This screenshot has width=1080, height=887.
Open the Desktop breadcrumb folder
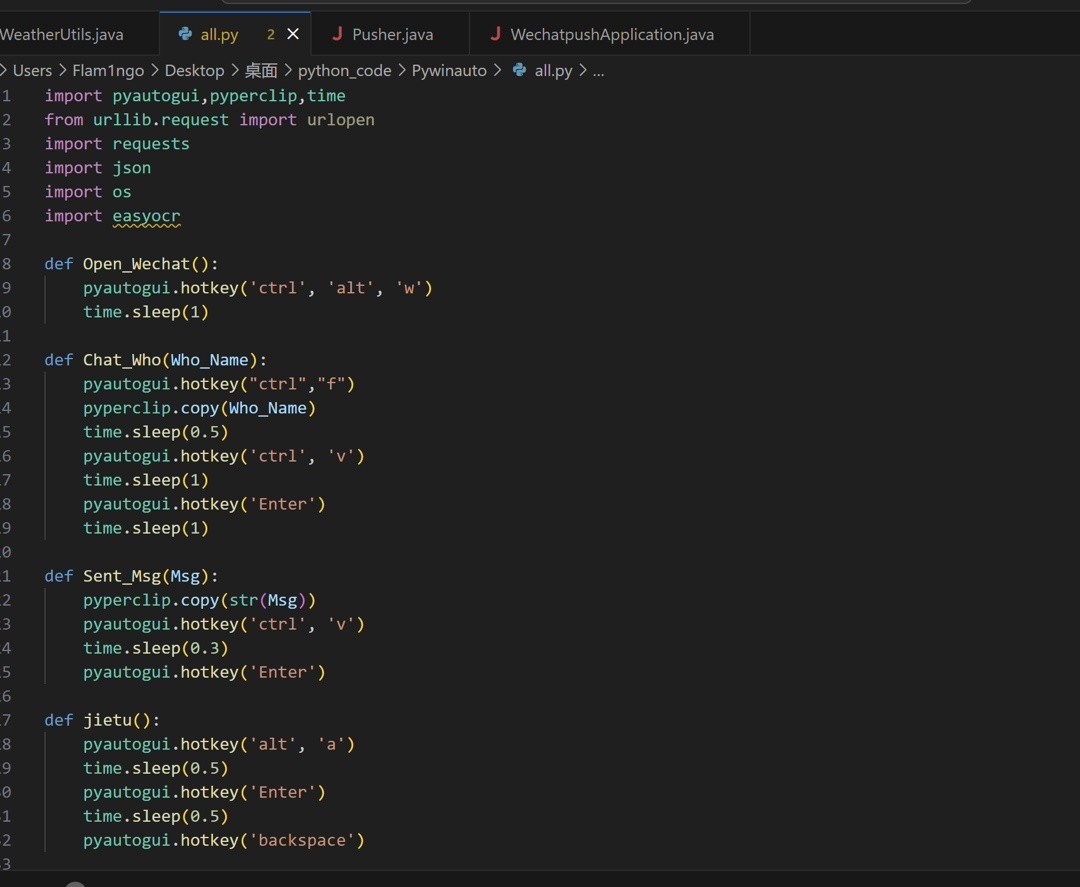coord(194,71)
